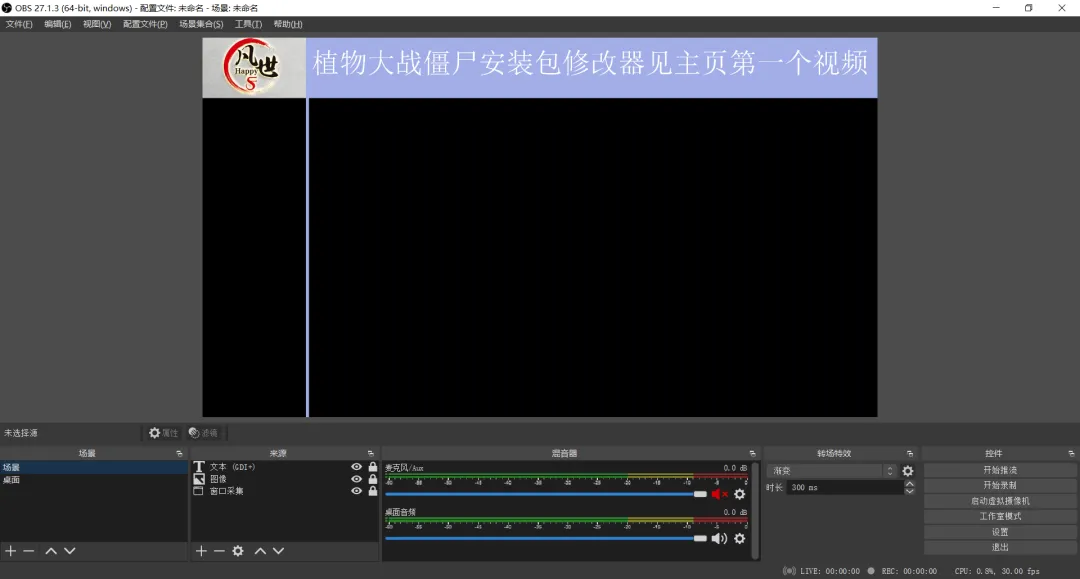Select the 窗口采集 source row
Image resolution: width=1080 pixels, height=579 pixels.
click(284, 491)
